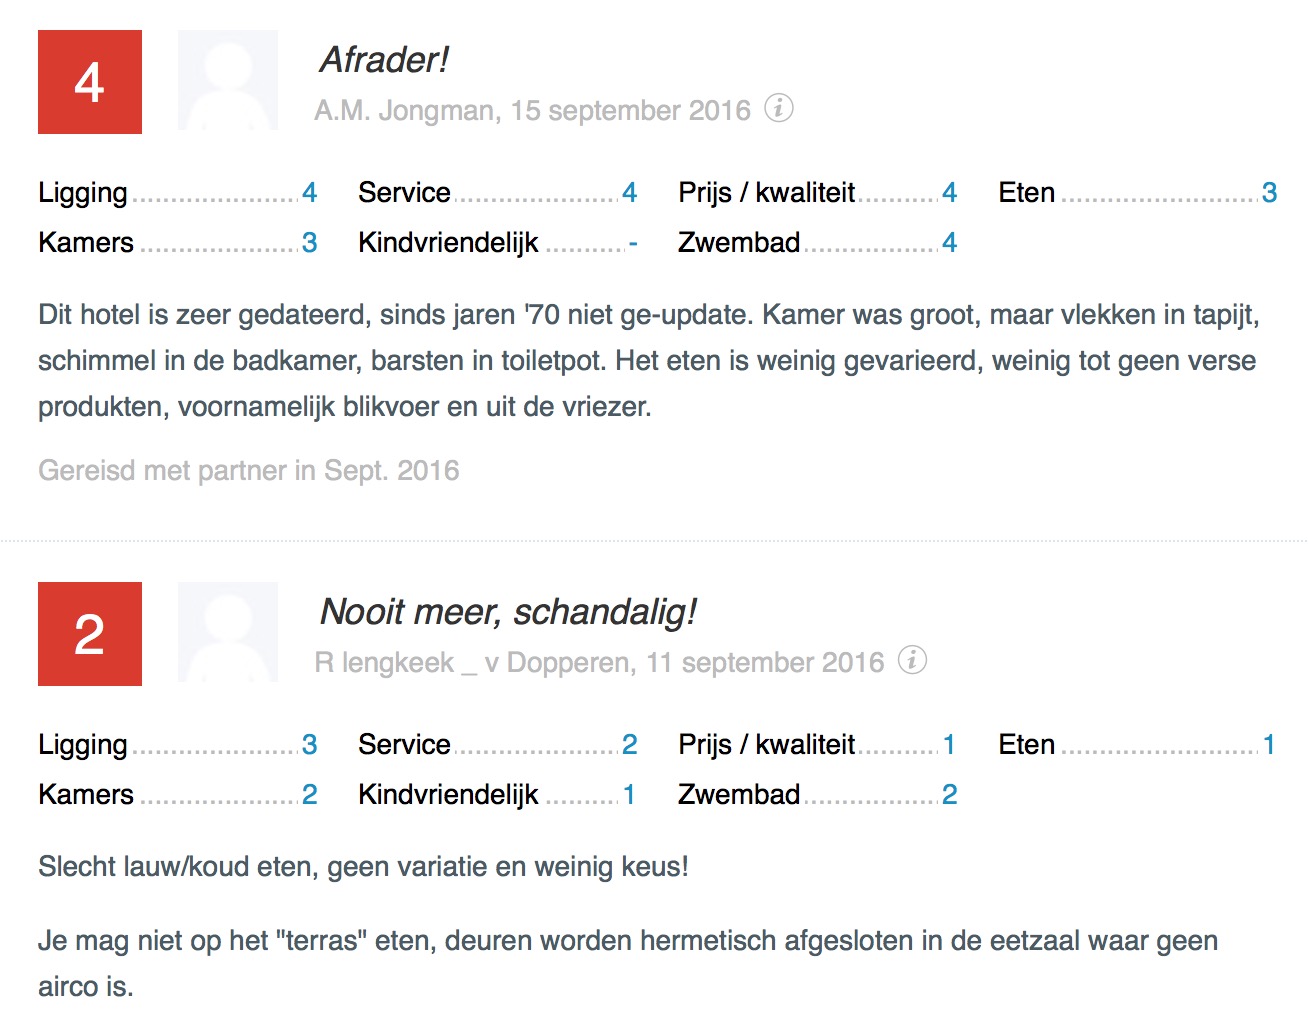This screenshot has height=1030, width=1308.
Task: Open the 'Afrader!' review title
Action: point(384,60)
